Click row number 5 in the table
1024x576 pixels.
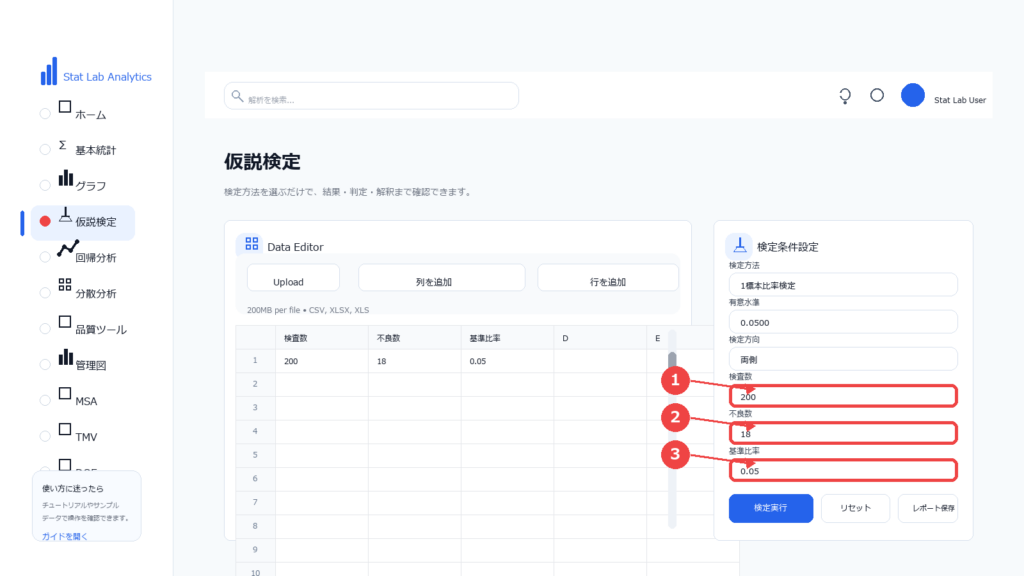pos(255,455)
